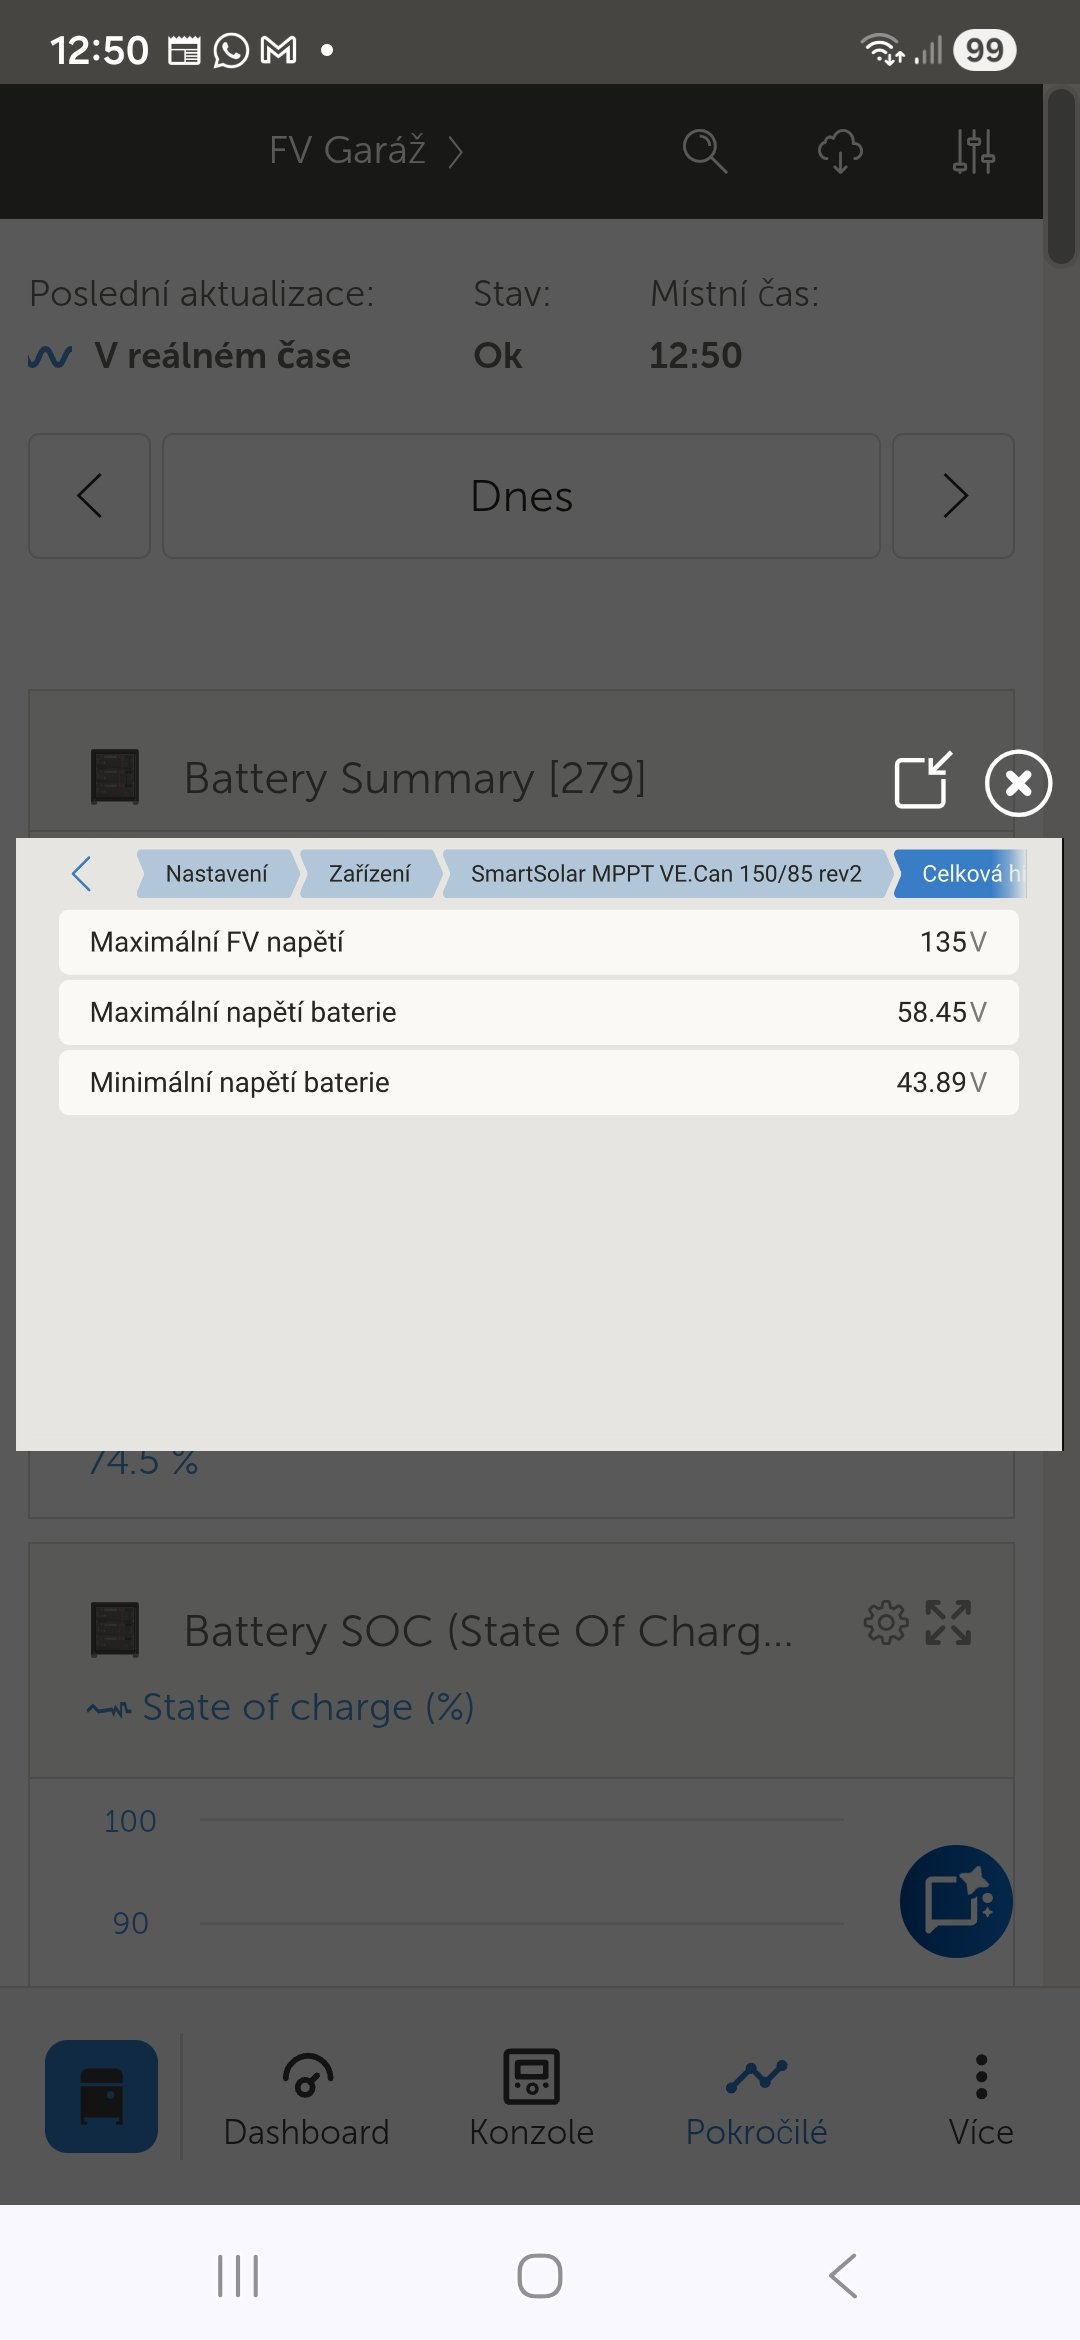Tap the cloud download icon

(x=840, y=151)
